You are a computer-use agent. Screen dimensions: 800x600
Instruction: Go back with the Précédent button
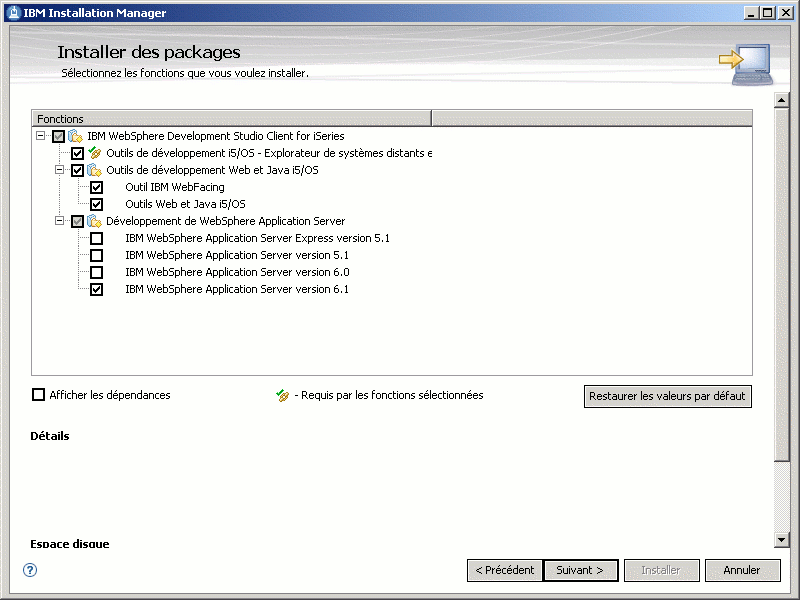[505, 570]
